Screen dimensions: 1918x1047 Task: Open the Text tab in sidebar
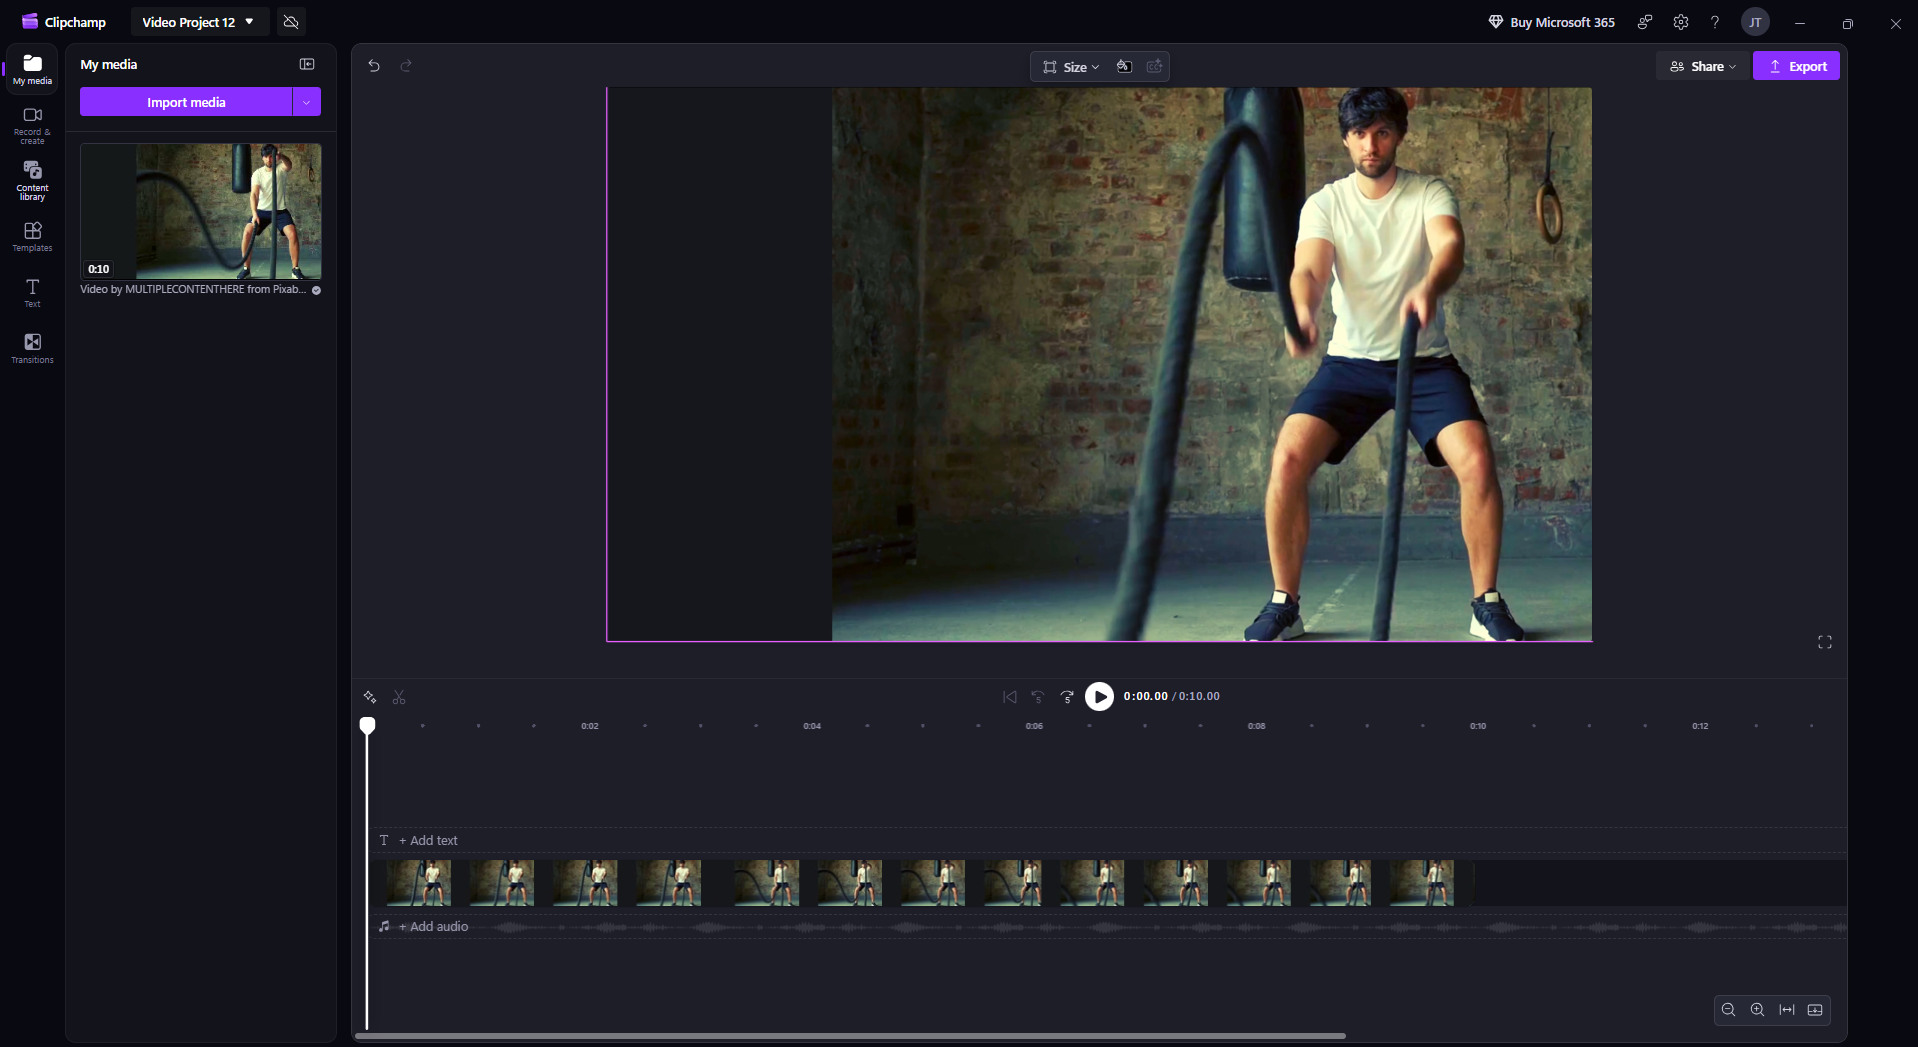(32, 292)
